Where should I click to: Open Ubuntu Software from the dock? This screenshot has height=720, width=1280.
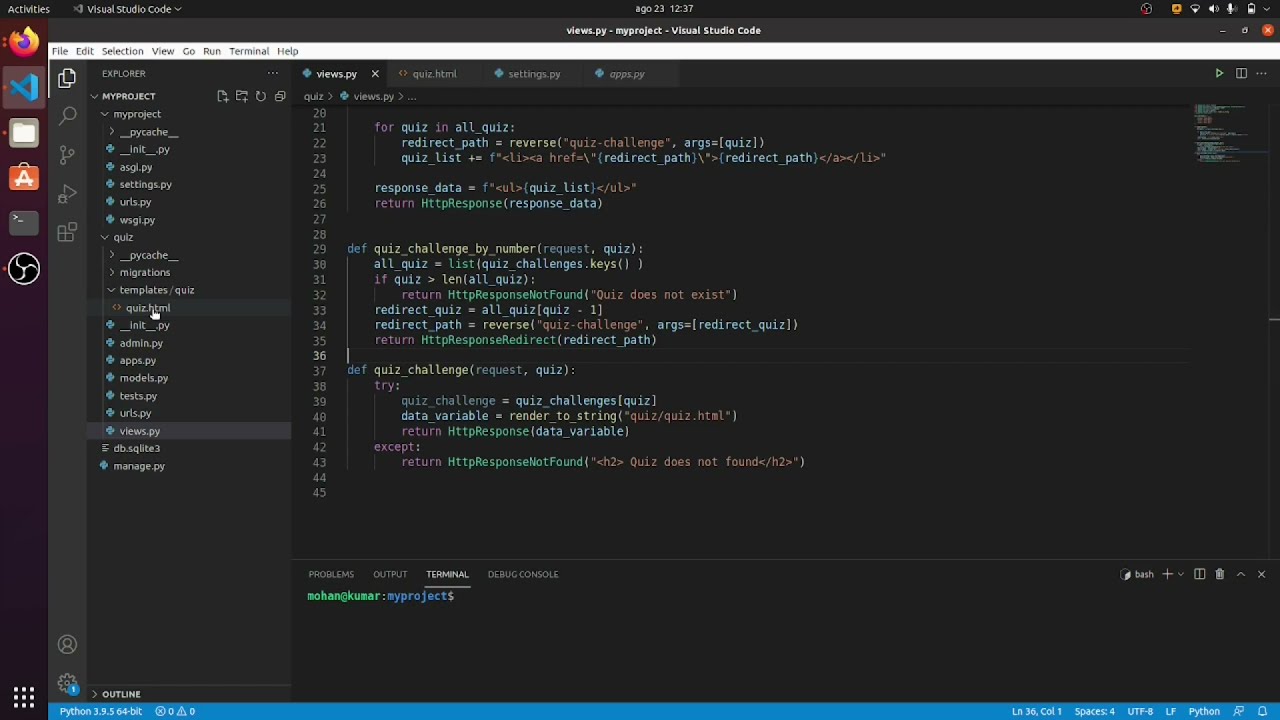click(x=24, y=178)
